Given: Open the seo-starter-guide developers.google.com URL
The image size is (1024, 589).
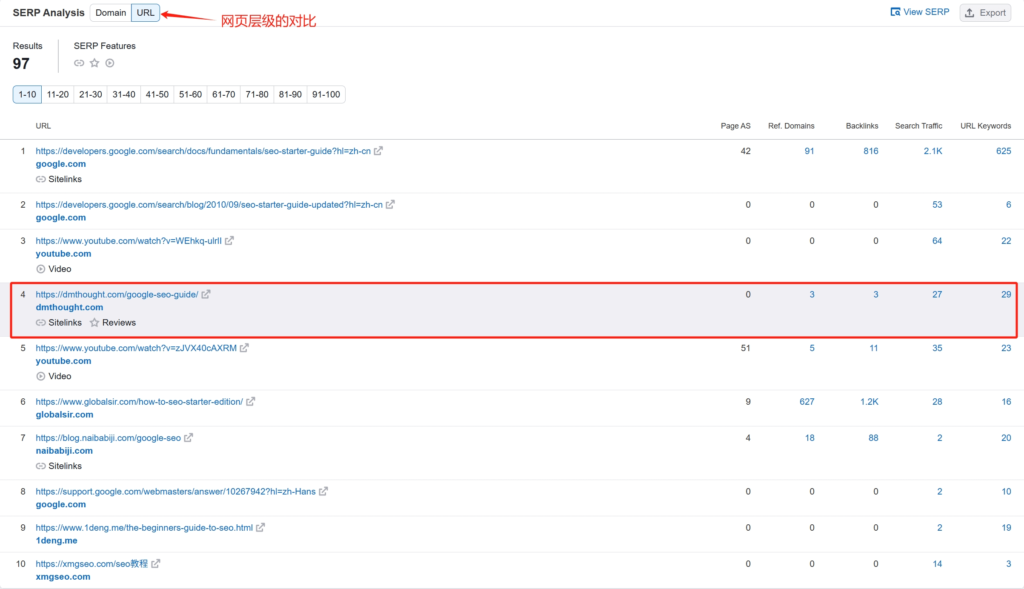Looking at the screenshot, I should pyautogui.click(x=203, y=151).
